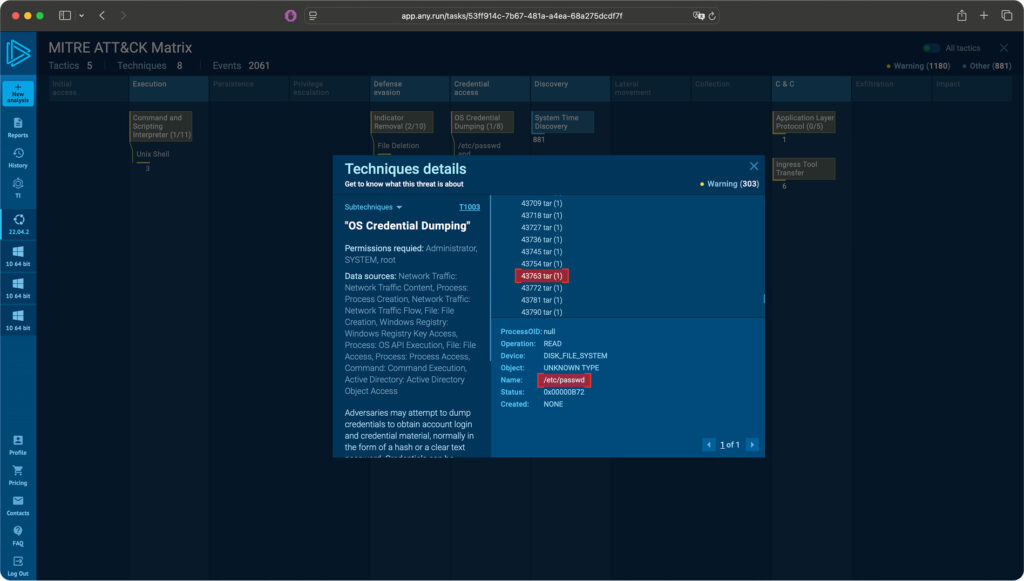Show the Safari tab overview

pos(1006,16)
